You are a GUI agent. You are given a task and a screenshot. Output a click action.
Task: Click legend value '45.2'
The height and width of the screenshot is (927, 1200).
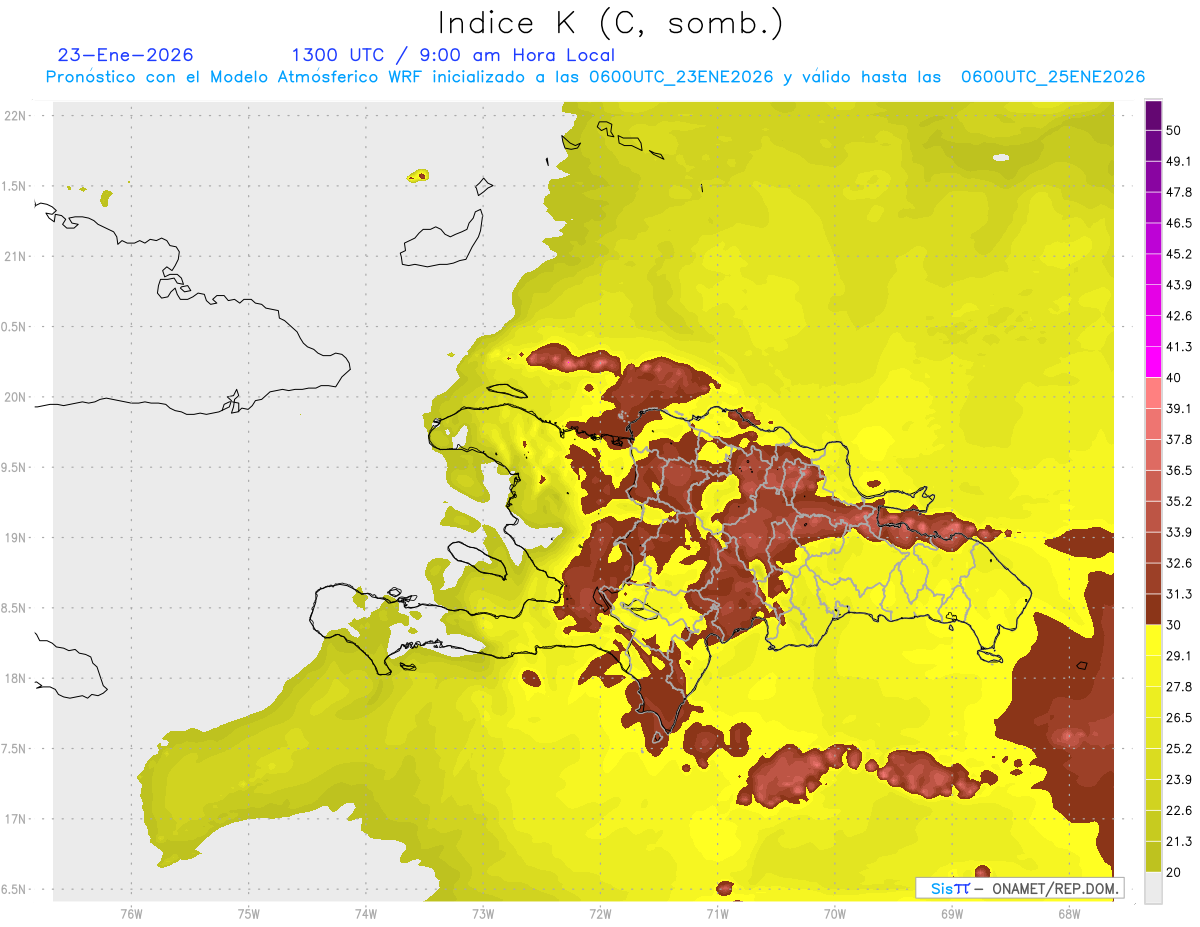click(x=1179, y=254)
